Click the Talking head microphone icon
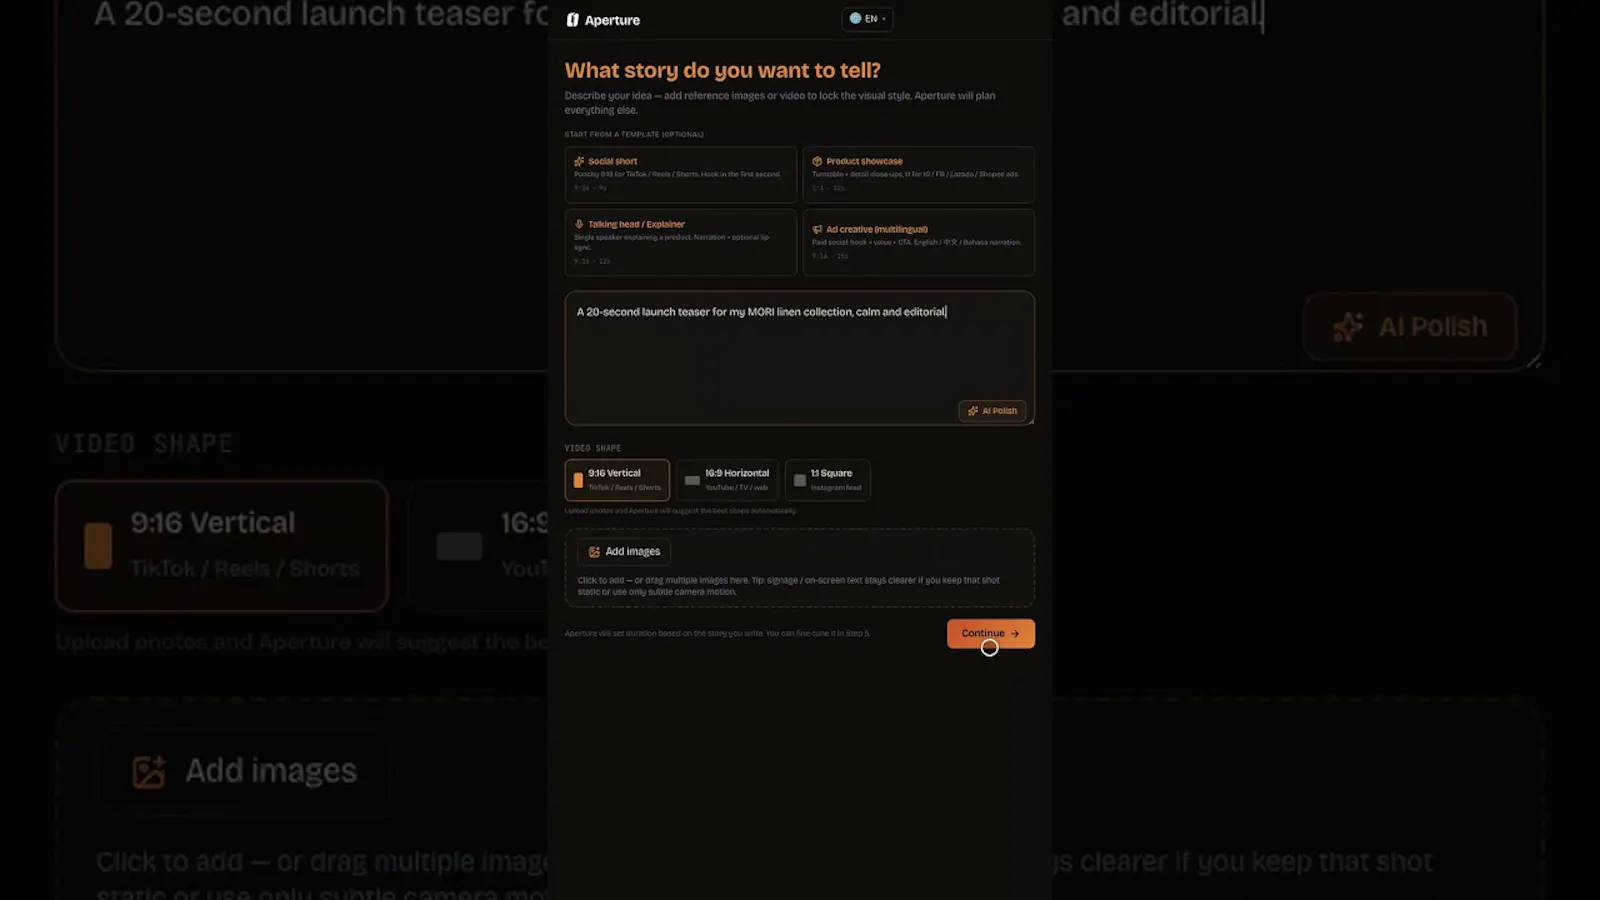Screen dimensions: 1600x900 coord(579,224)
